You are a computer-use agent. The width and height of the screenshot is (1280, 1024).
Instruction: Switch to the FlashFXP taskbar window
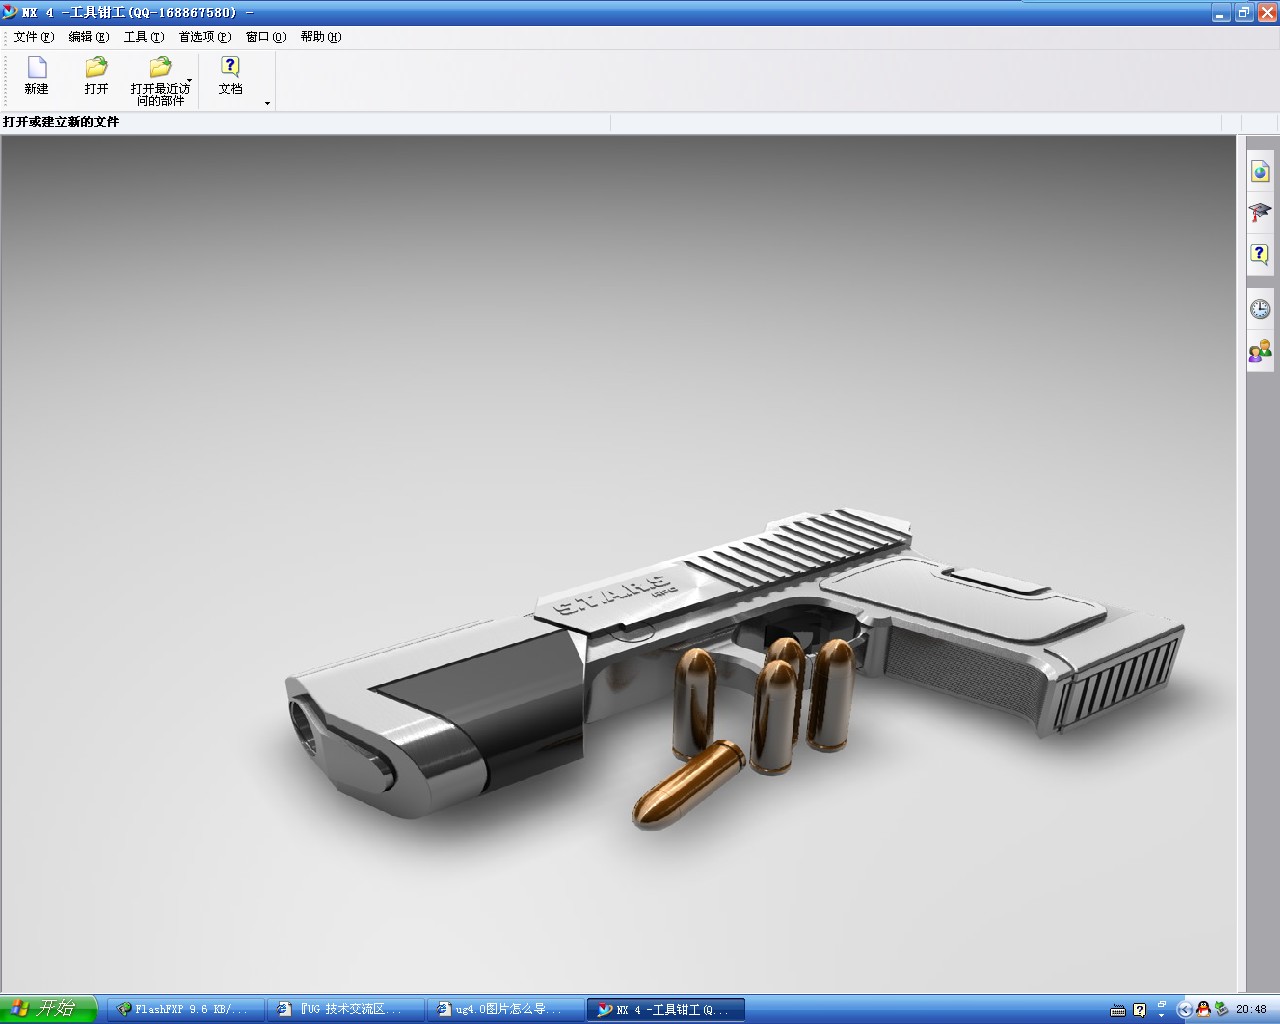point(184,1010)
